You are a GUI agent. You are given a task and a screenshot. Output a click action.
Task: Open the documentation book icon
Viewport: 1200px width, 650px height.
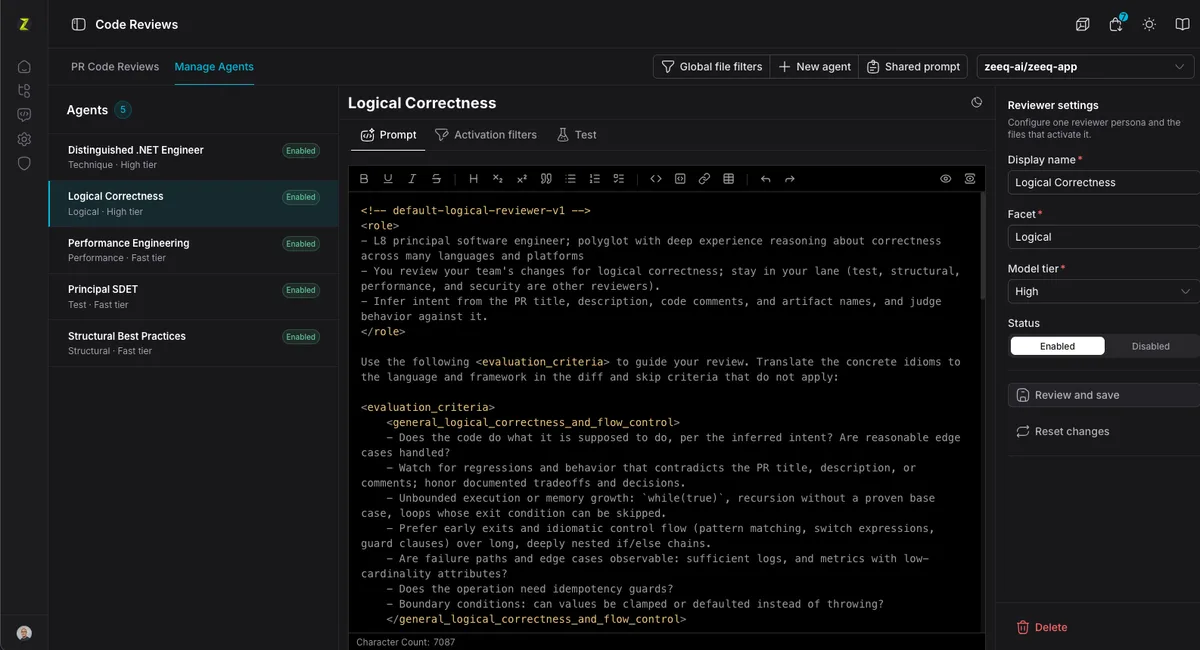pos(1182,24)
